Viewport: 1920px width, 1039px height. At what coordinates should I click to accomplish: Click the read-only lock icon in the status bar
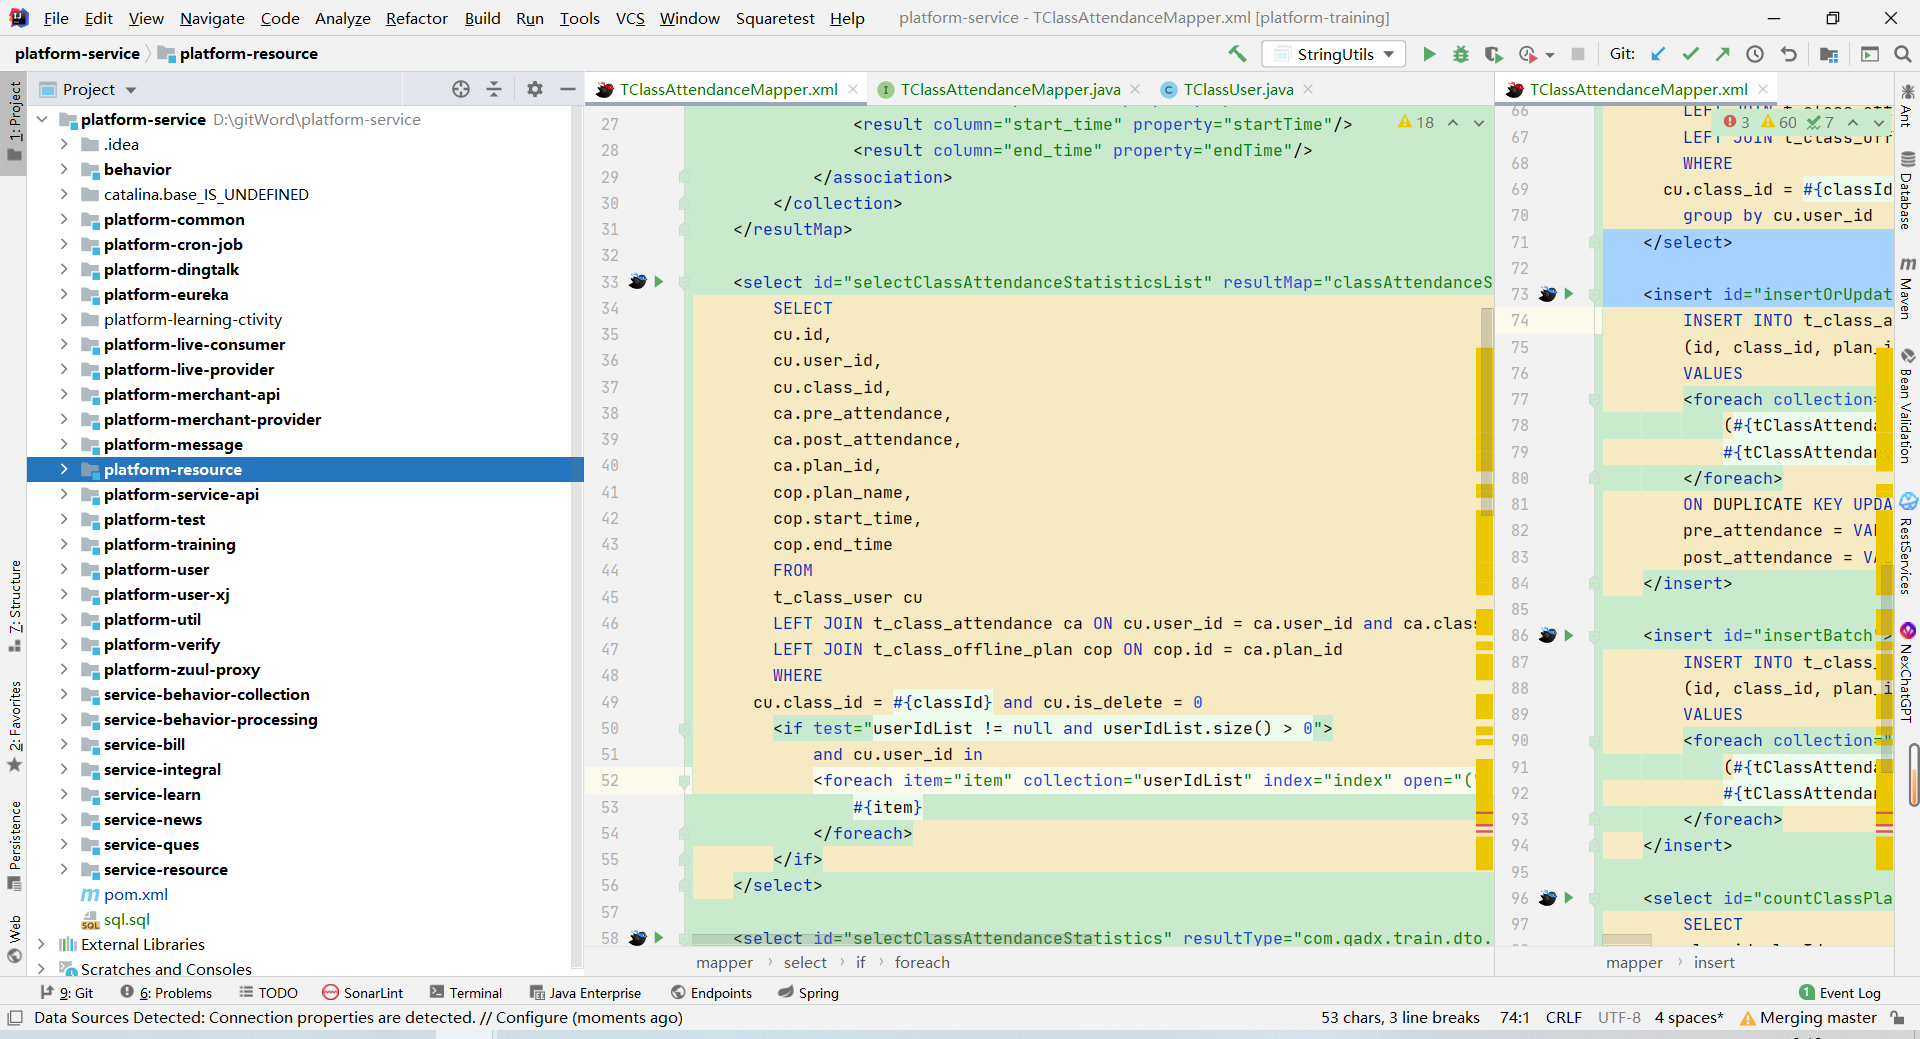pyautogui.click(x=1897, y=1018)
